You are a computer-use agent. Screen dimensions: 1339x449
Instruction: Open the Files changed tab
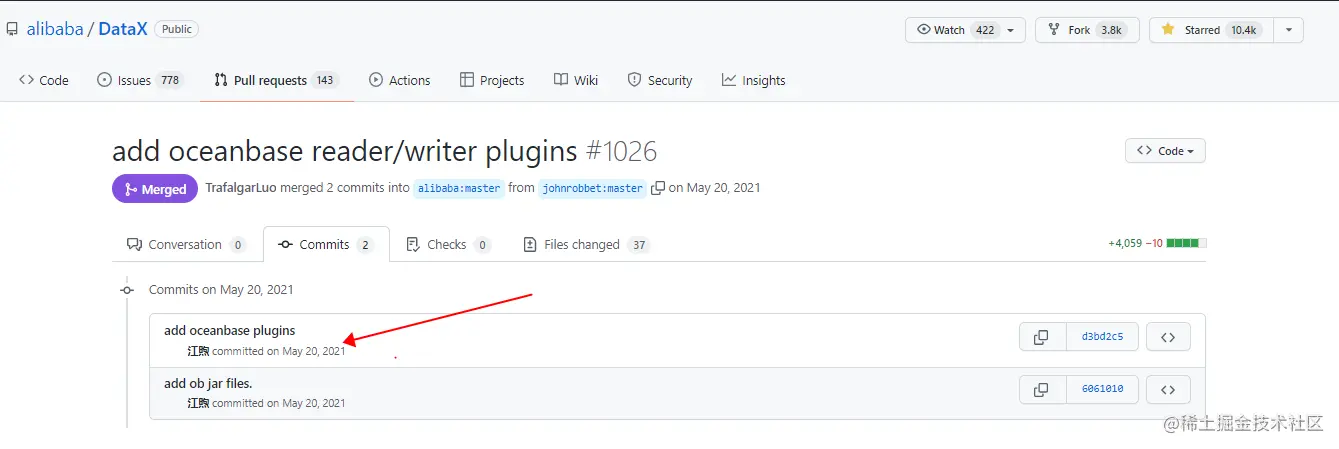pos(586,244)
